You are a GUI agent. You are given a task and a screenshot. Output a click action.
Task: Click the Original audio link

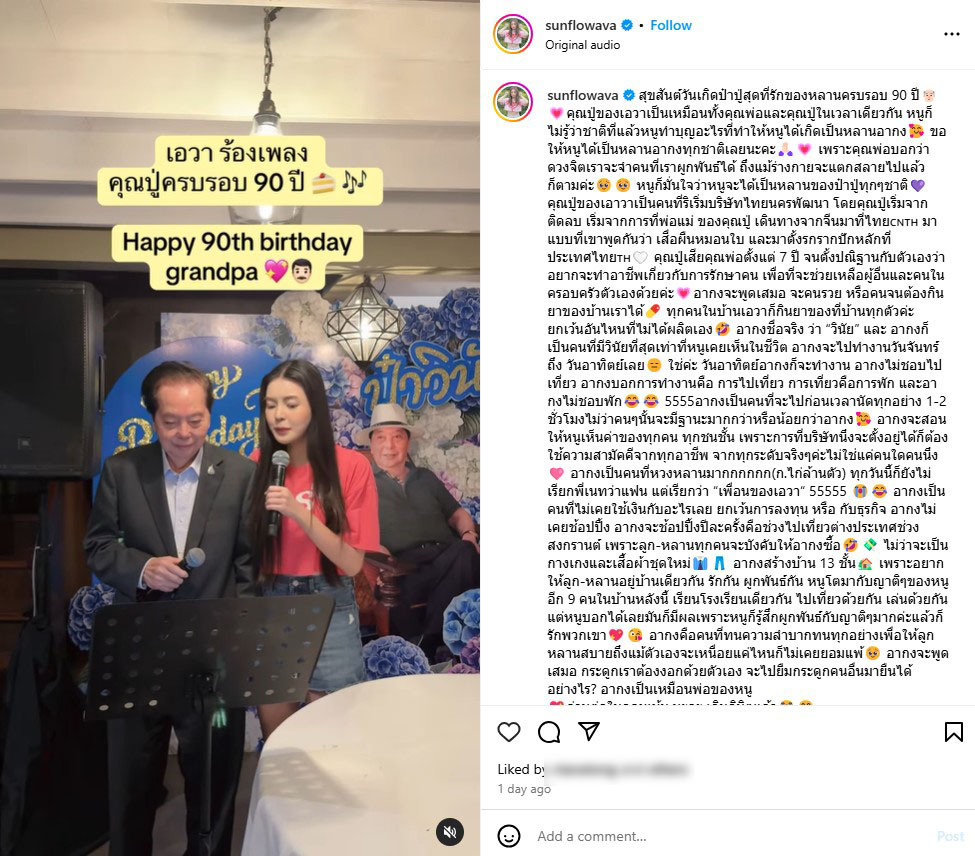coord(583,45)
